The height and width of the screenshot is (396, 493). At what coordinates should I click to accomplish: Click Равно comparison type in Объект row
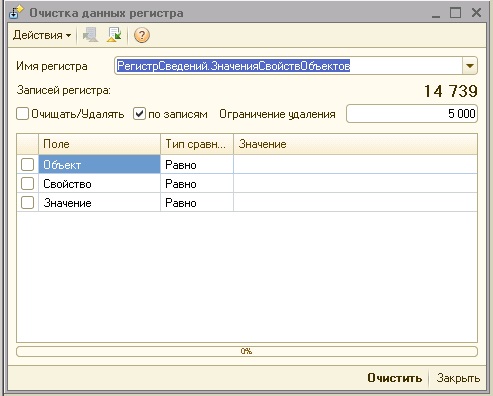(x=197, y=164)
